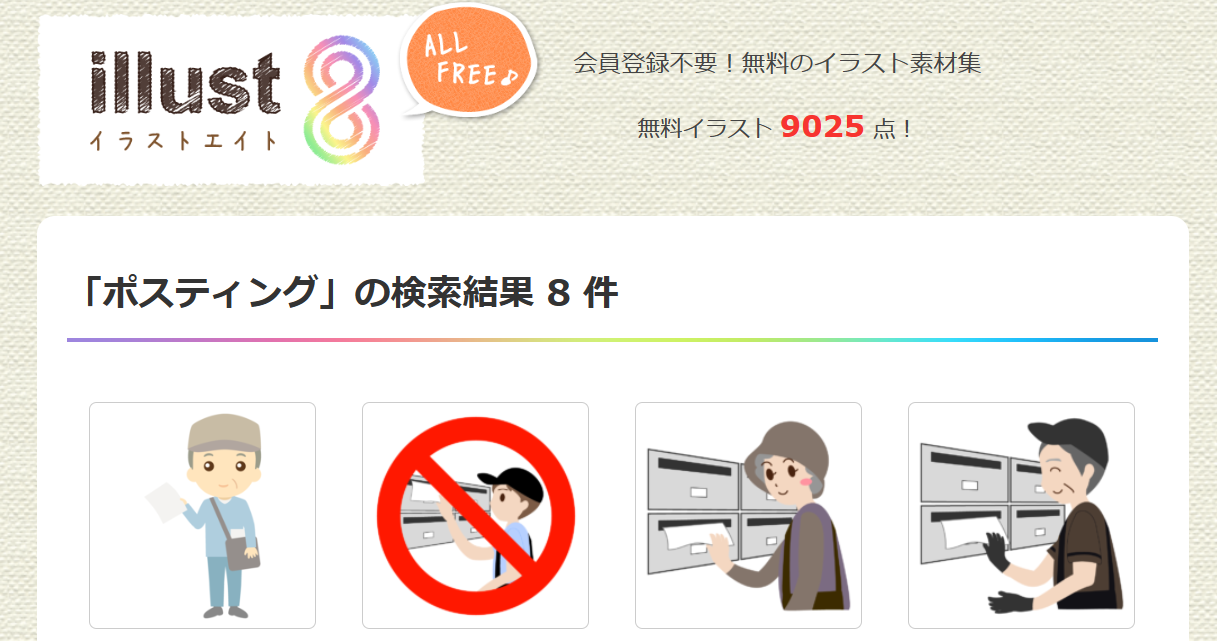Screen dimensions: 1217x641
Task: Click the red 9025 illustration count
Action: [822, 127]
